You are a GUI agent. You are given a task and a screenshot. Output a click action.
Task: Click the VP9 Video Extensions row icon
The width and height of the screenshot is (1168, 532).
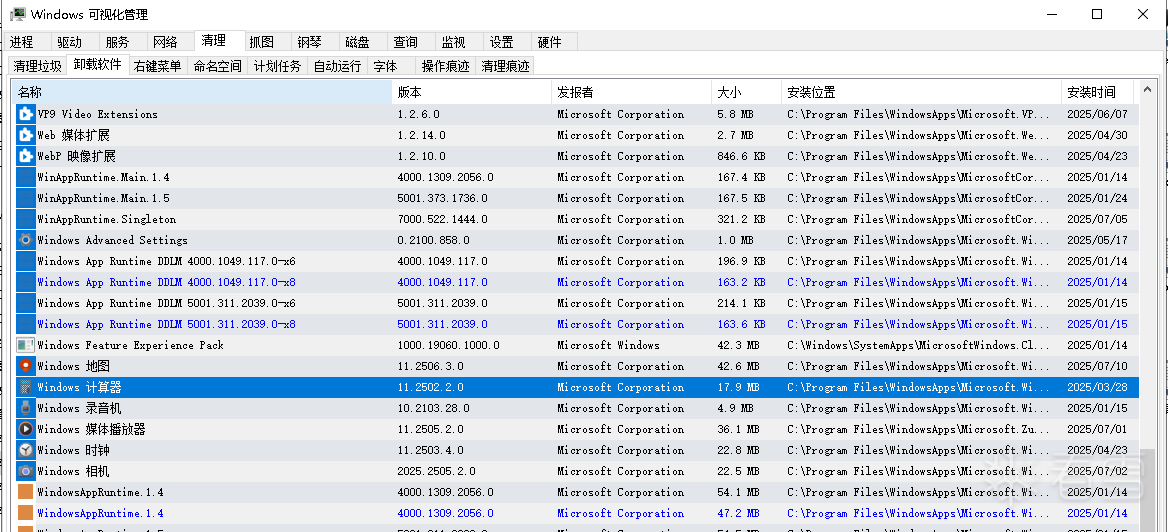point(25,114)
